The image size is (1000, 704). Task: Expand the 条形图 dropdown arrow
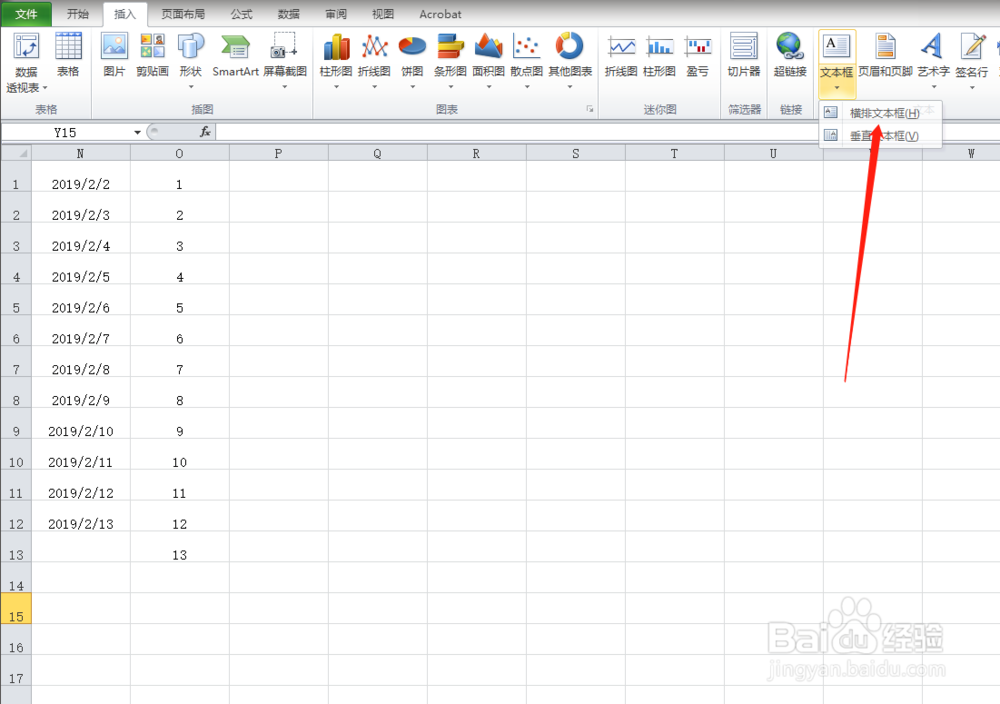[450, 87]
